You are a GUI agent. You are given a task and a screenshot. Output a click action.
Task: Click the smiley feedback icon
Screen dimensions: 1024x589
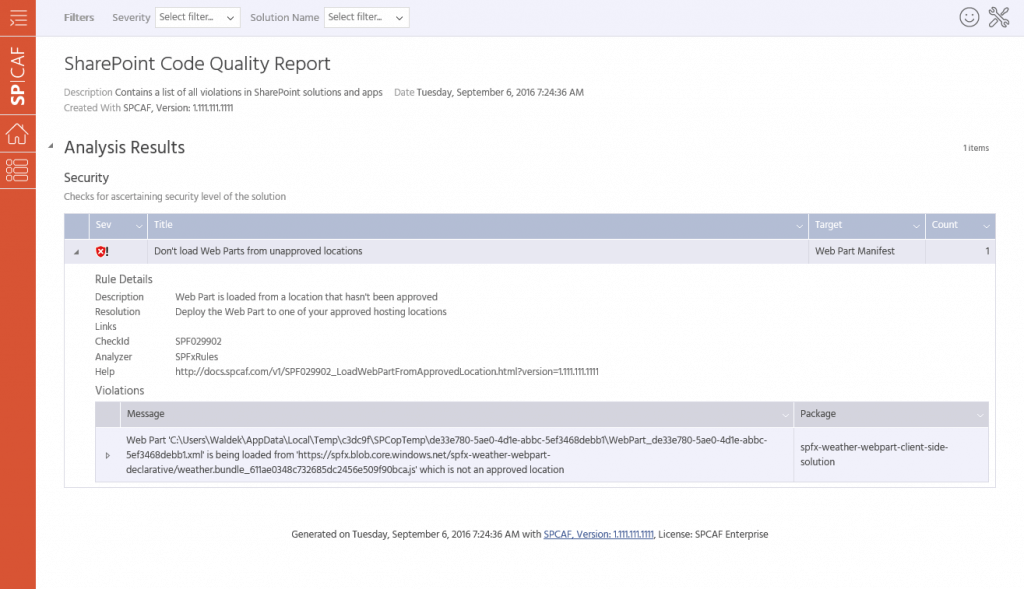[969, 18]
